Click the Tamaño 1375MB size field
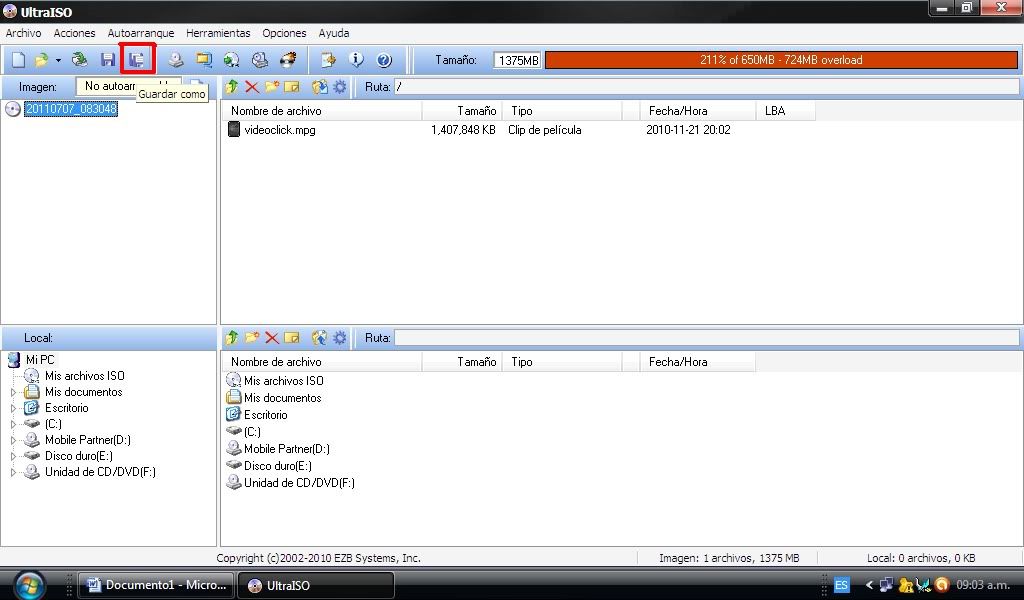The width and height of the screenshot is (1024, 600). click(517, 60)
